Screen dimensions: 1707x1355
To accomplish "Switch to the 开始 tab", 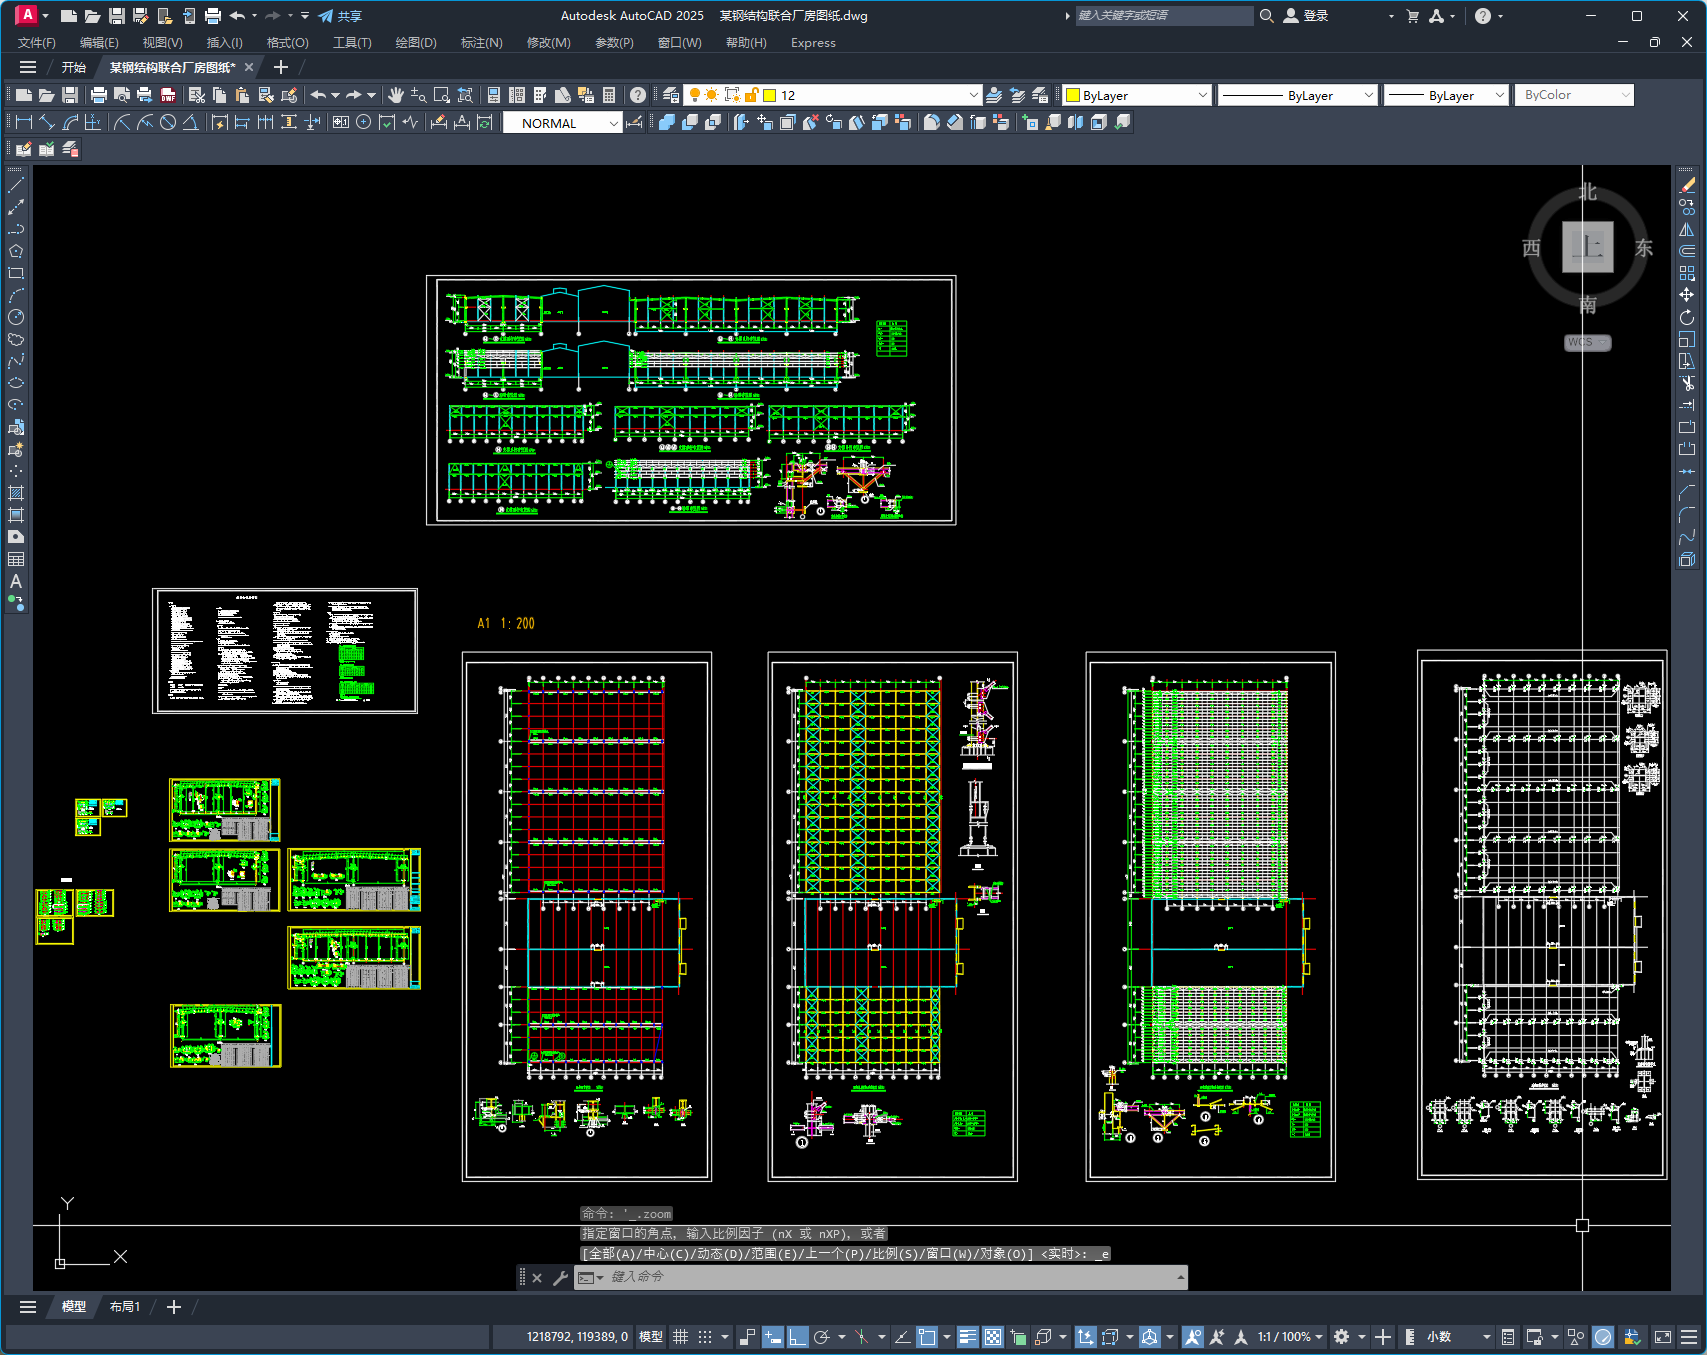I will (x=74, y=67).
